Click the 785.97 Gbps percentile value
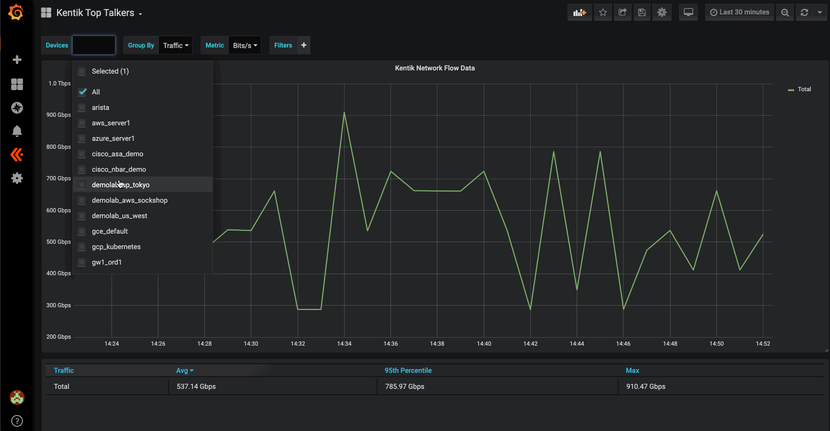 (x=404, y=387)
